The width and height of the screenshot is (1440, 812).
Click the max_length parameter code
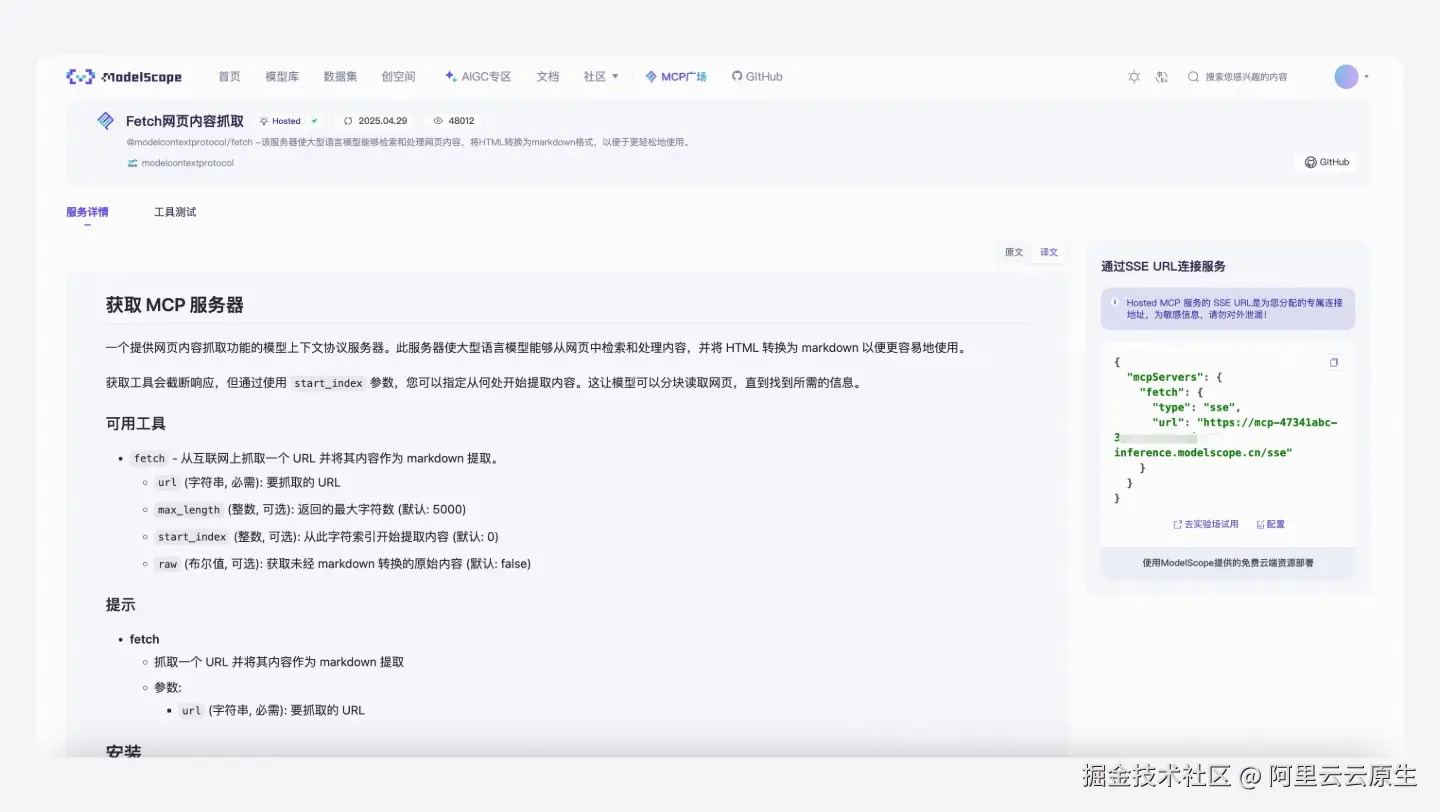189,509
